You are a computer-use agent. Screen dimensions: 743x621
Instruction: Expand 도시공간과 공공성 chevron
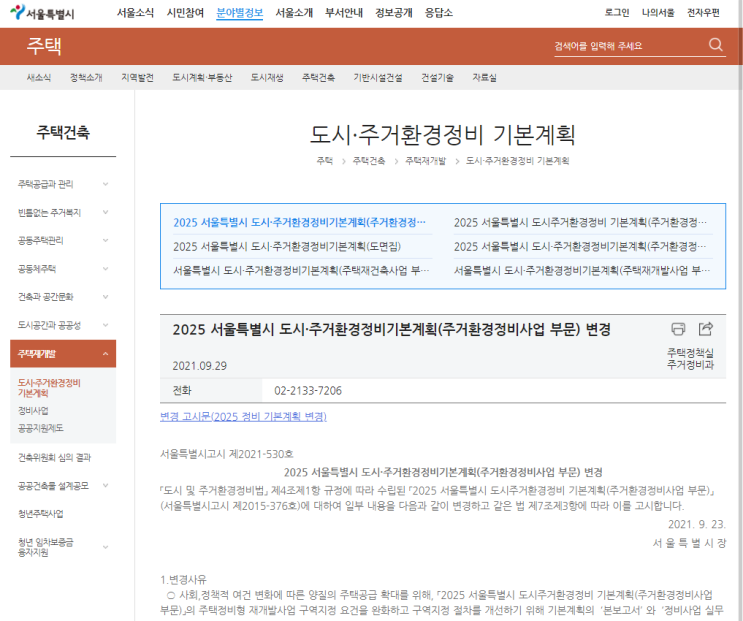(x=106, y=325)
